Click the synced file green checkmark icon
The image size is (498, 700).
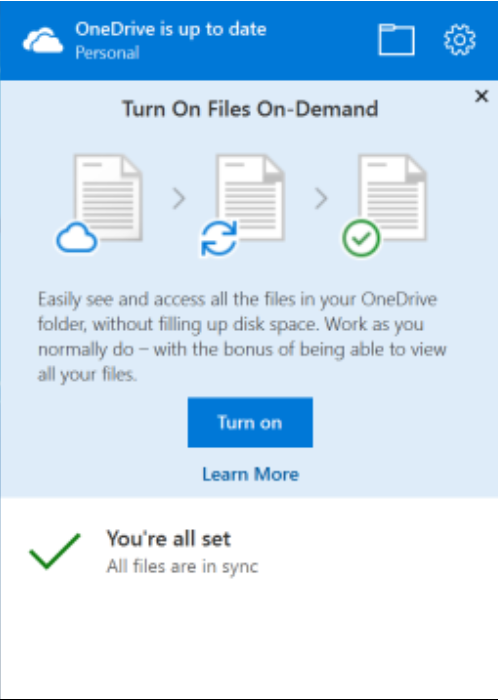(361, 238)
